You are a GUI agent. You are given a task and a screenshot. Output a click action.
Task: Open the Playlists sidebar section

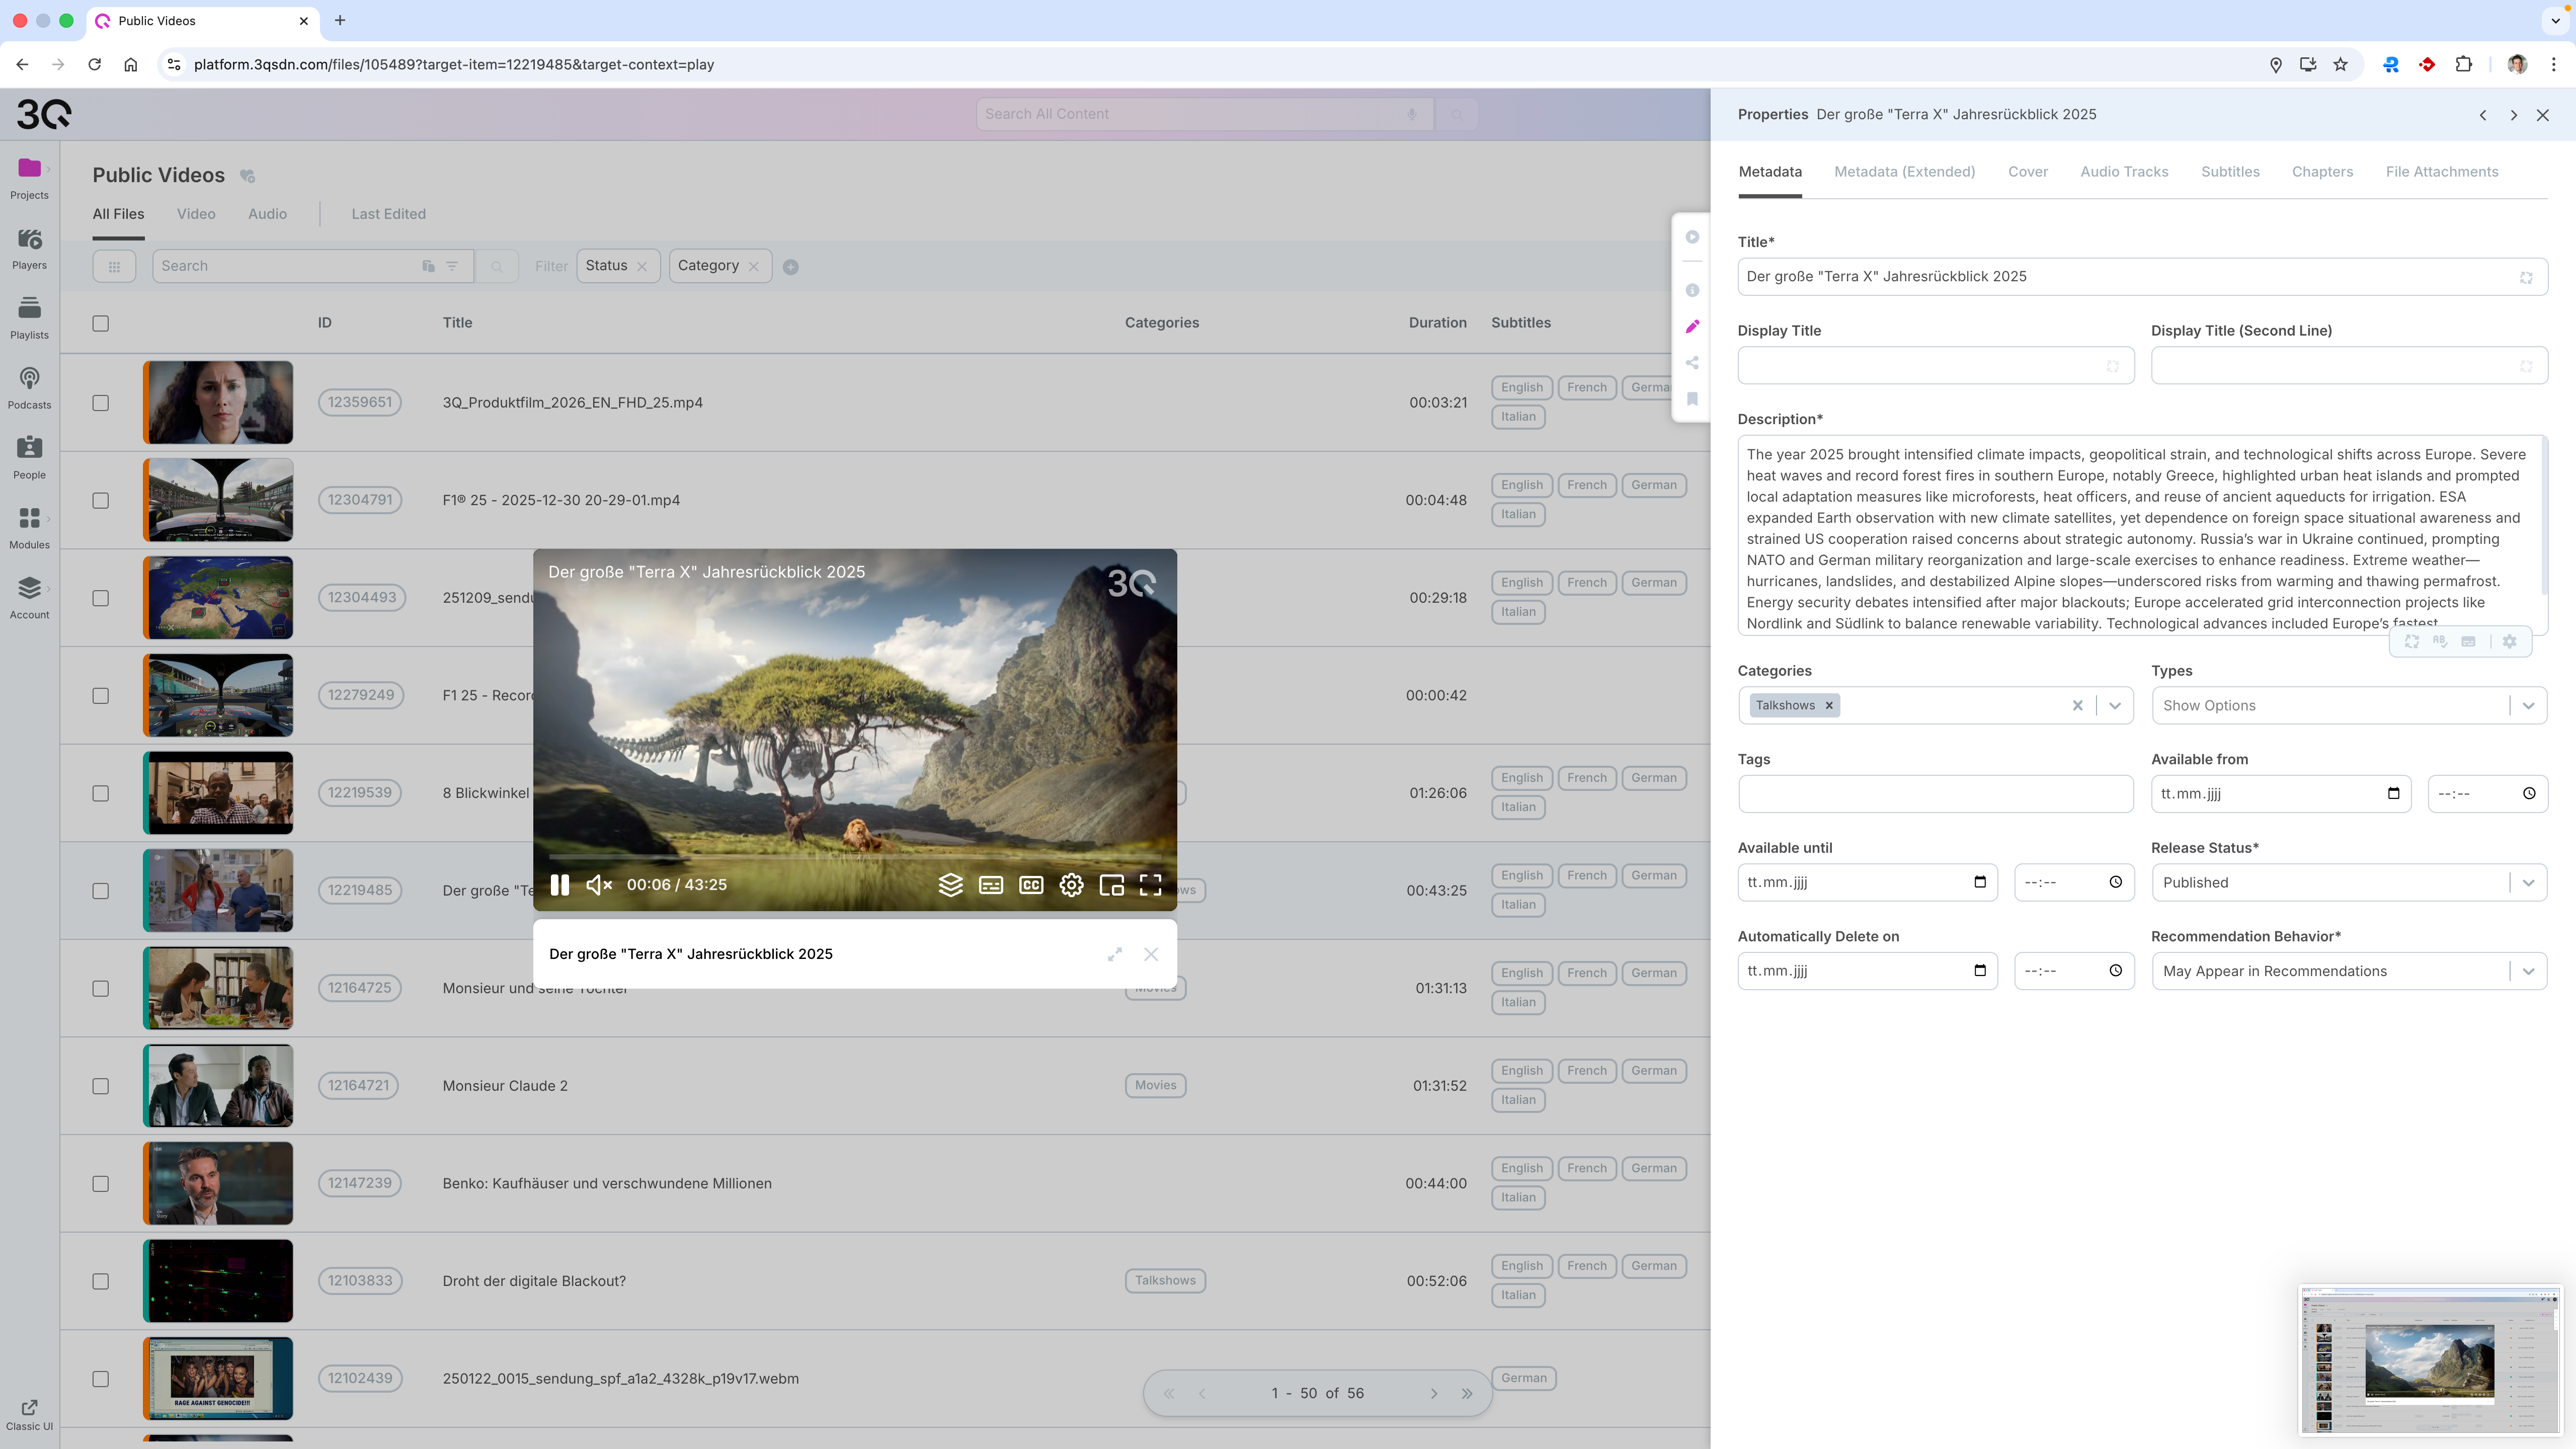[29, 317]
